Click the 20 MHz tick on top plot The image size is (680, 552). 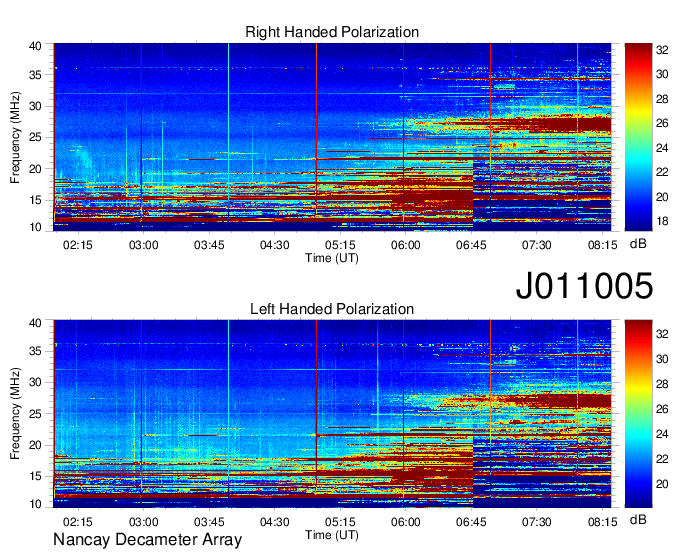coord(35,169)
